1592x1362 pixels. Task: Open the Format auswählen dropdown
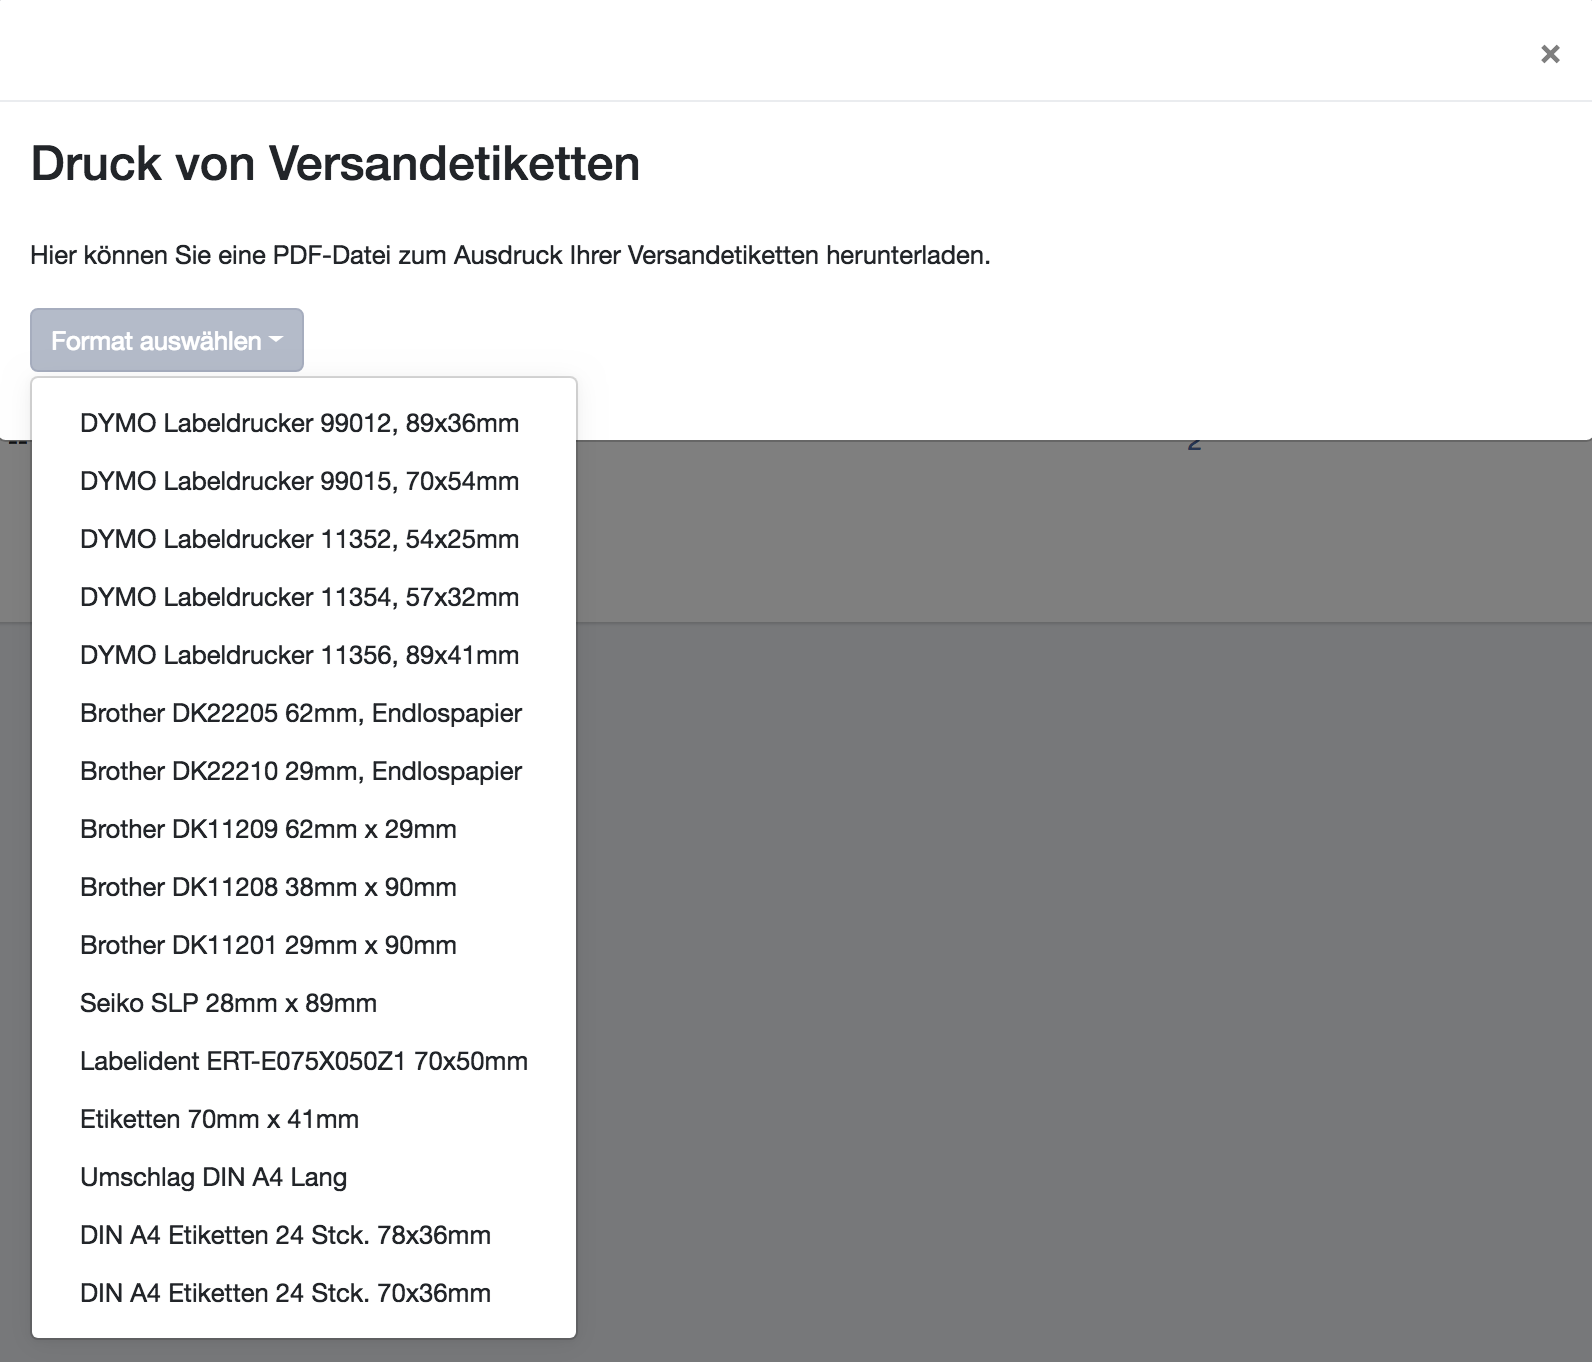click(167, 340)
